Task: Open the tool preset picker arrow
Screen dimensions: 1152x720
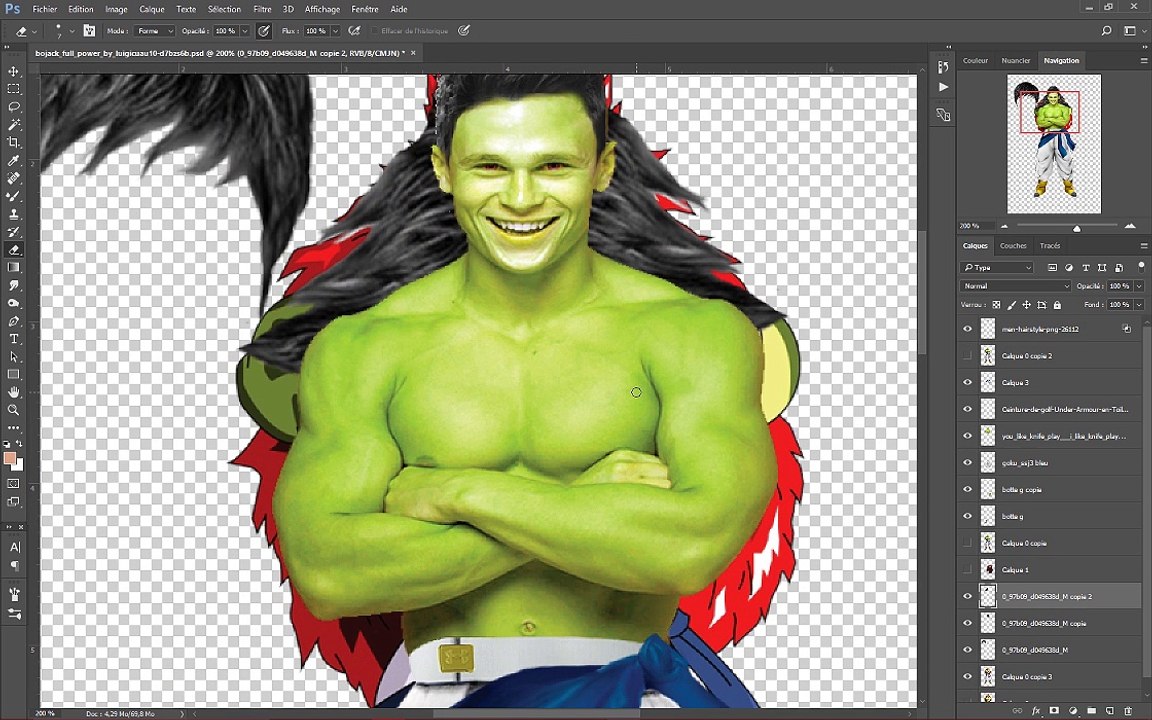Action: (35, 32)
